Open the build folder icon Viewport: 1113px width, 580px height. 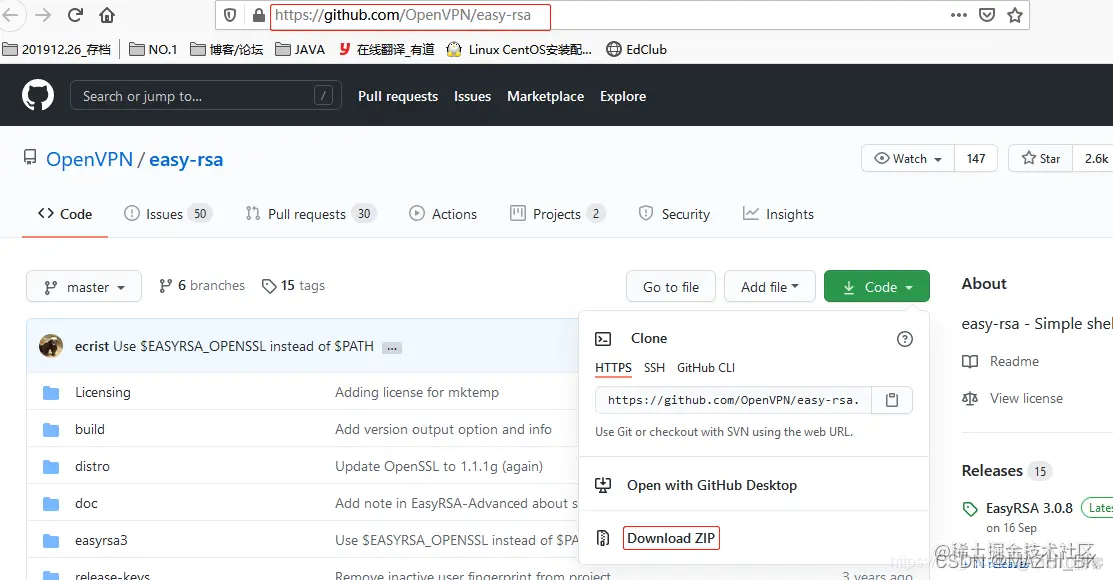click(50, 429)
